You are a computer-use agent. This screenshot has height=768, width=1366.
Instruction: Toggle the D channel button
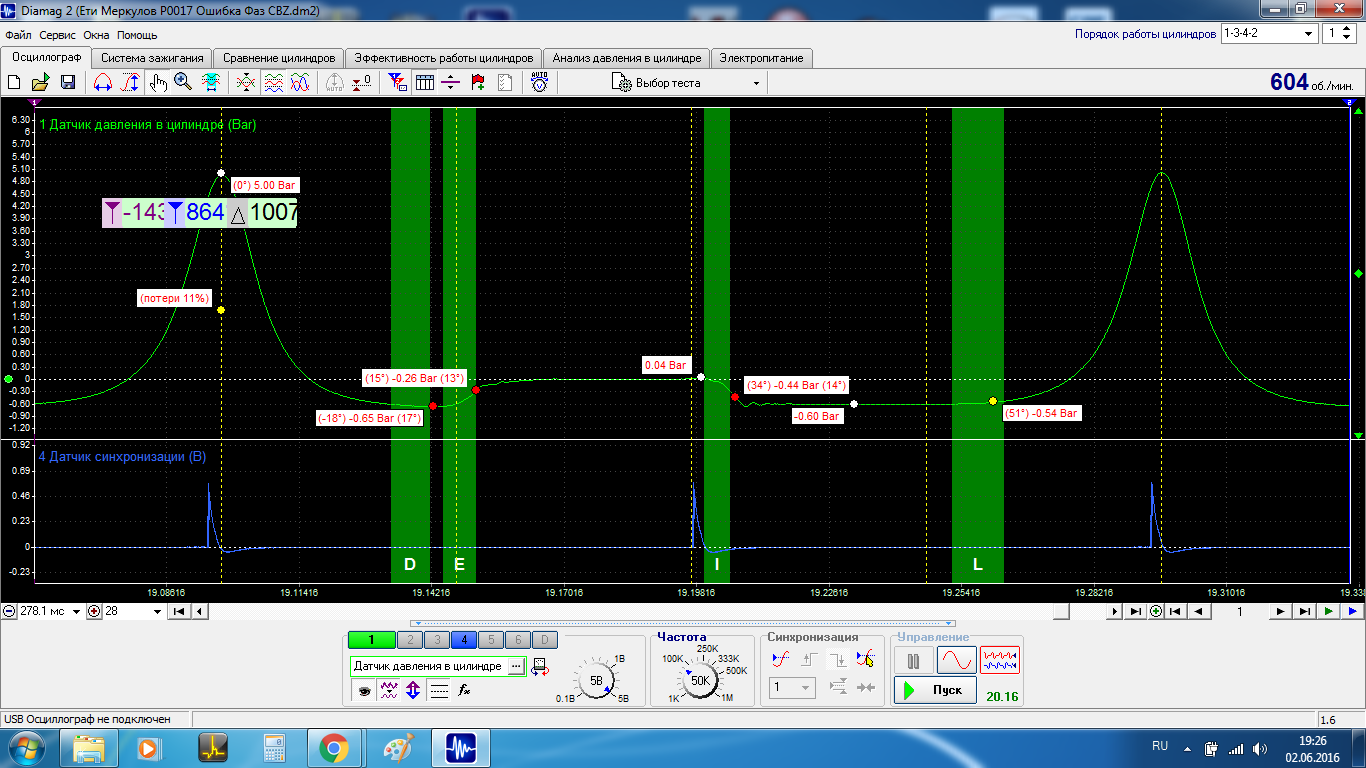[x=544, y=640]
